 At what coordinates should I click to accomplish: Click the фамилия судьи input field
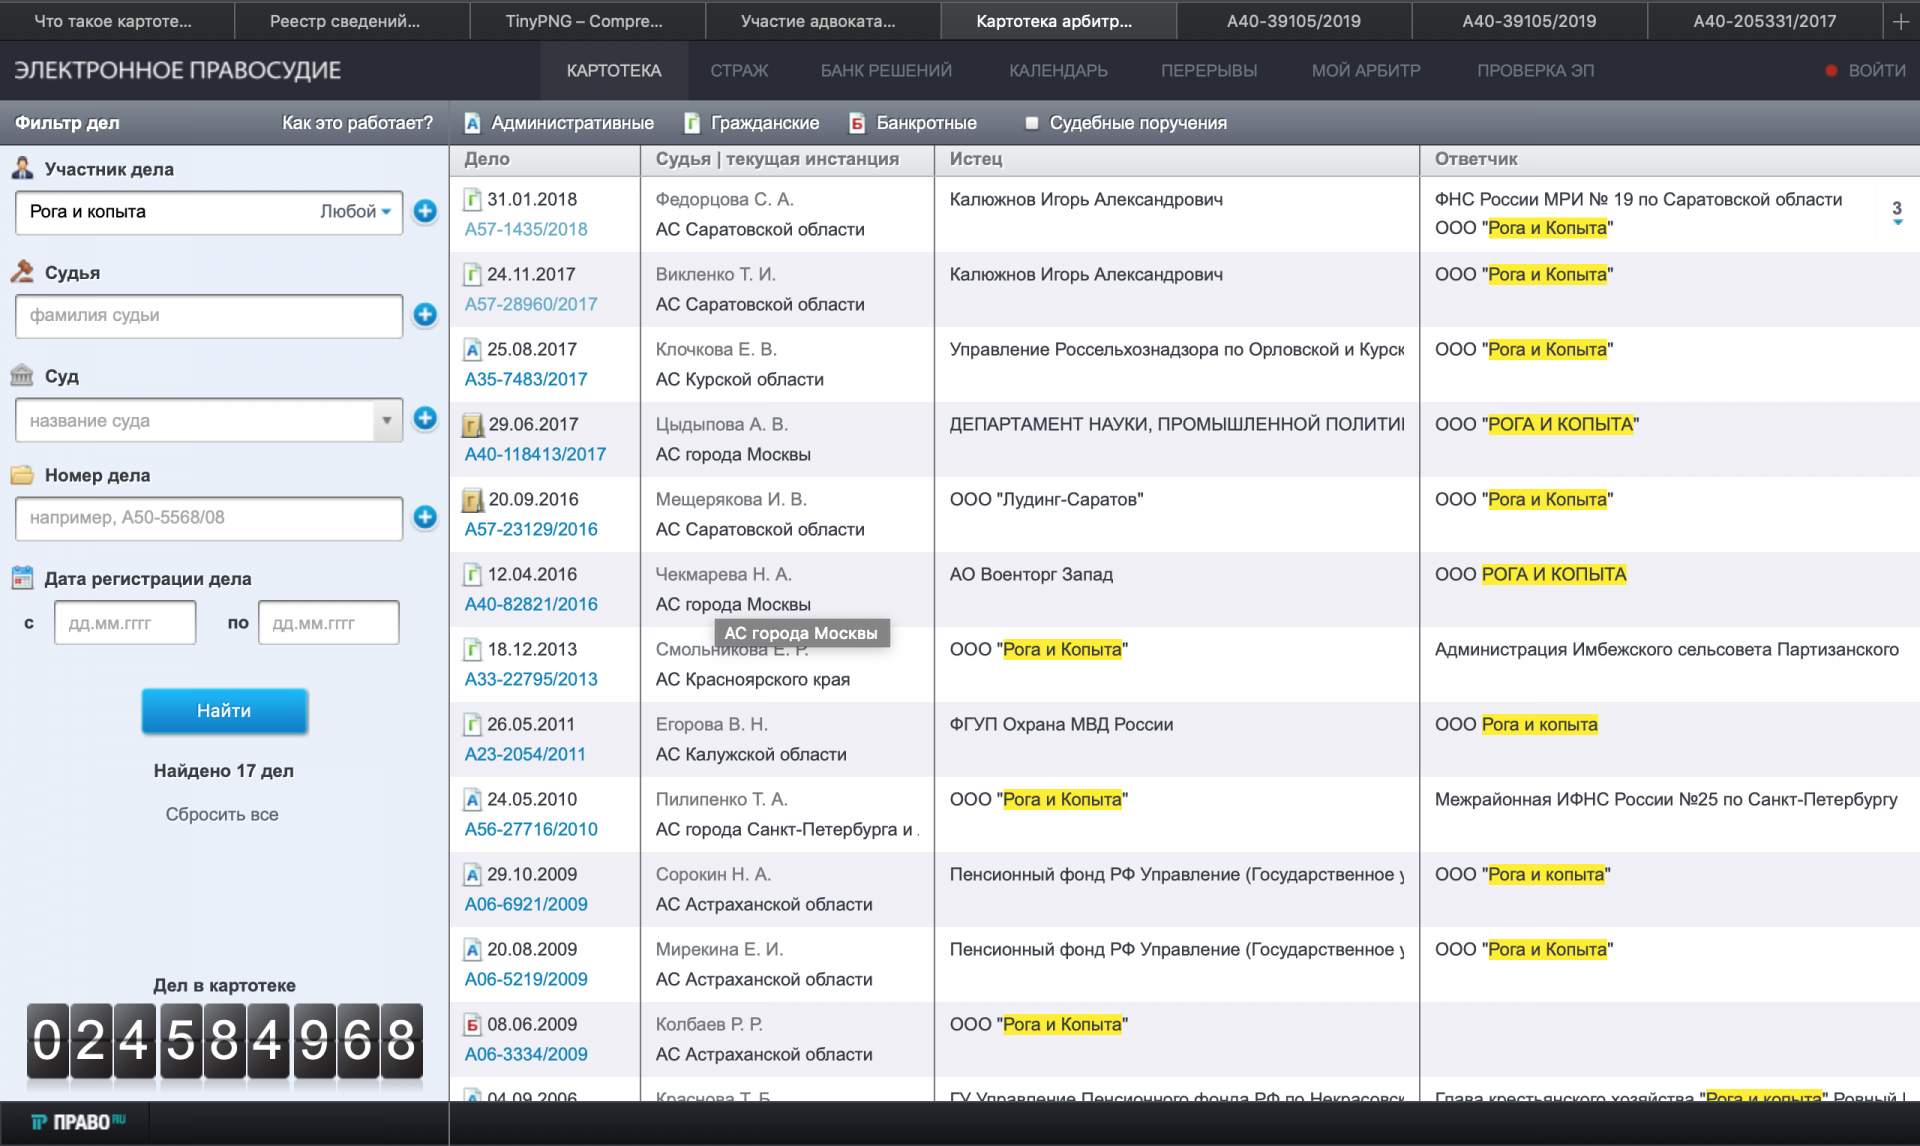(x=209, y=316)
